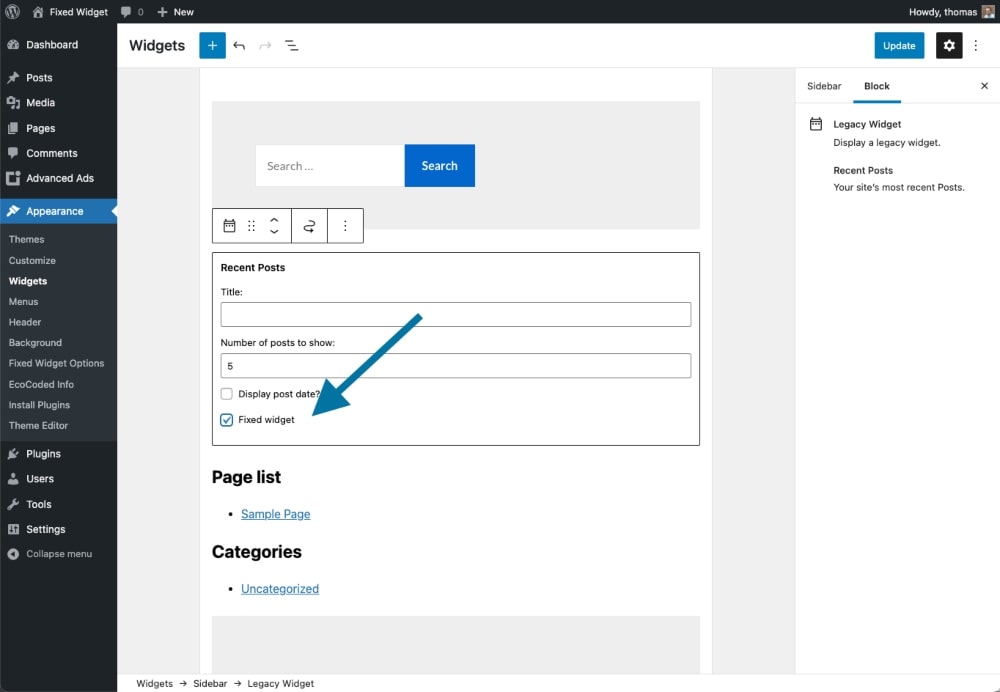
Task: Open the block inserter with the plus icon
Action: [x=211, y=45]
